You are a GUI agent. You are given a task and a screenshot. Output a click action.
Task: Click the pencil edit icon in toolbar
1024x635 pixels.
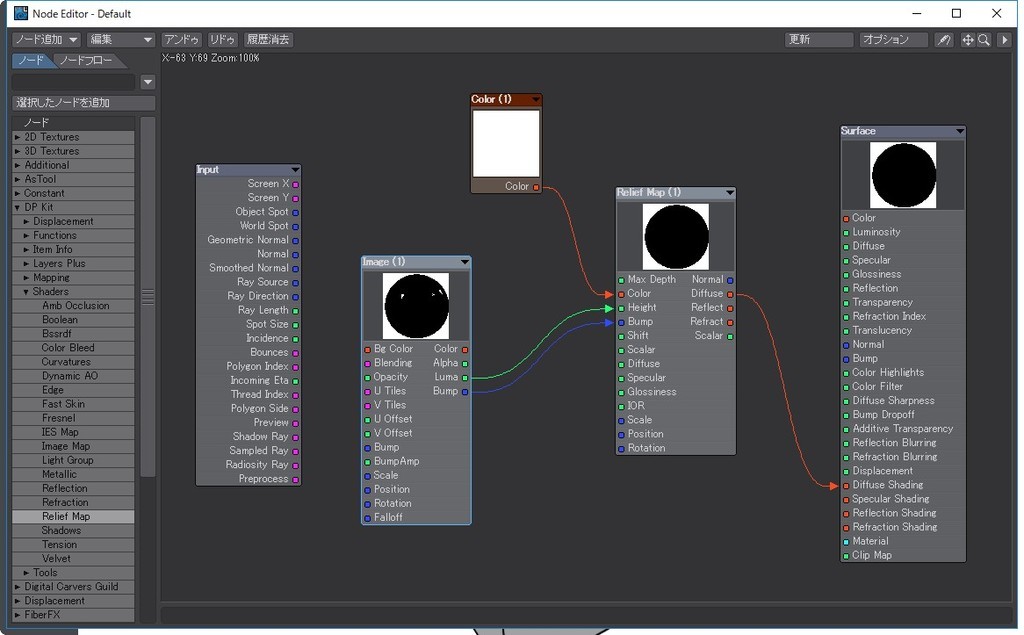943,40
